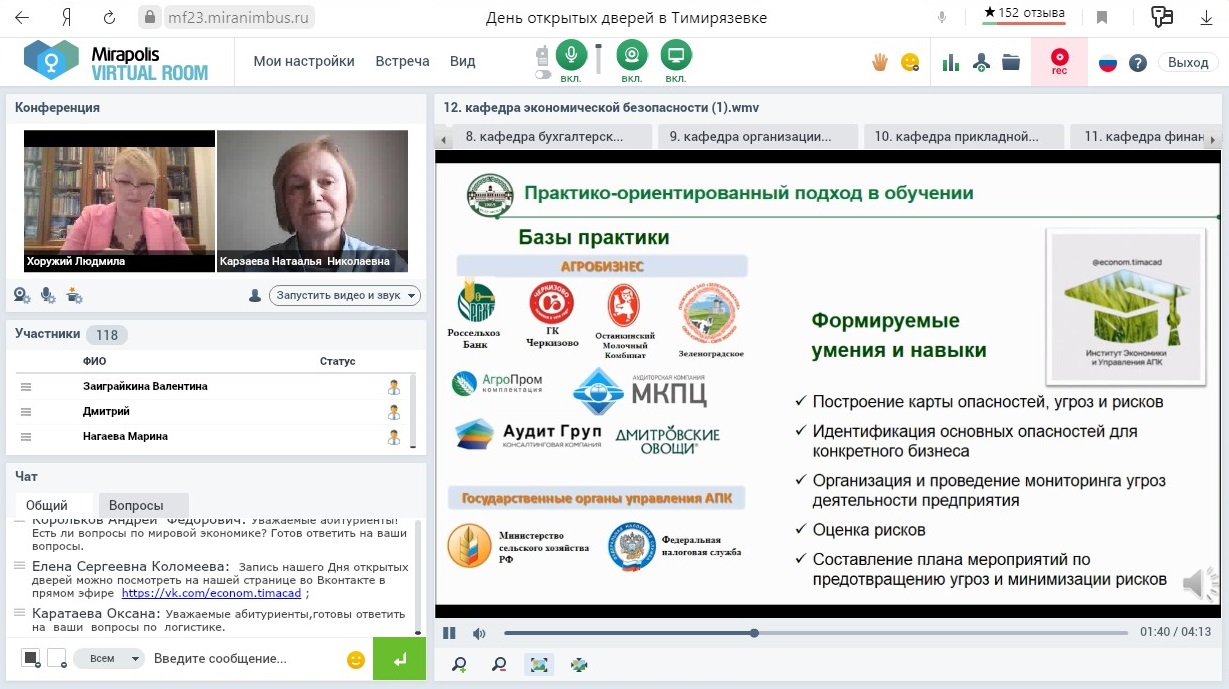Viewport: 1229px width, 689px height.
Task: Open the Russian flag language selector
Action: [1108, 62]
